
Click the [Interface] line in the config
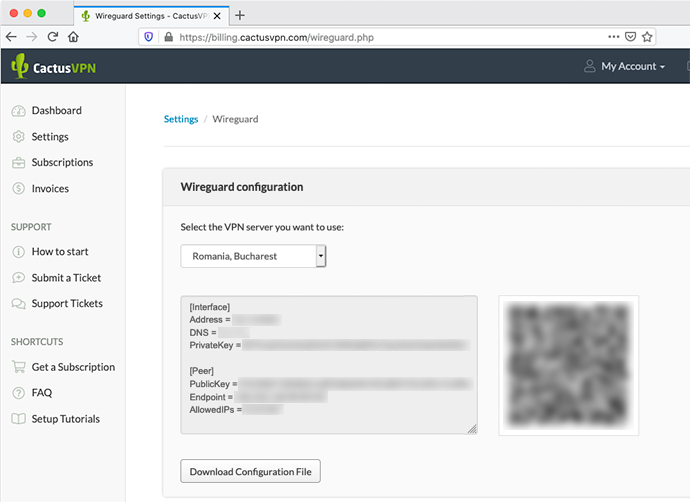(x=209, y=307)
